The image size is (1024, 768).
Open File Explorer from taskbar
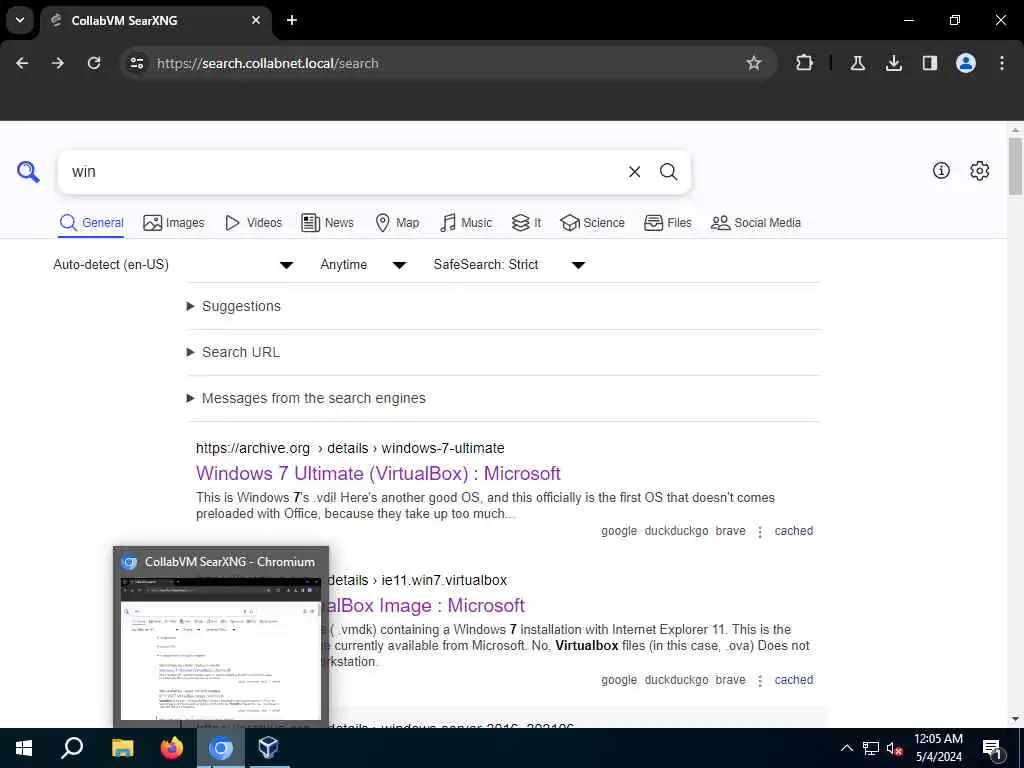[122, 748]
